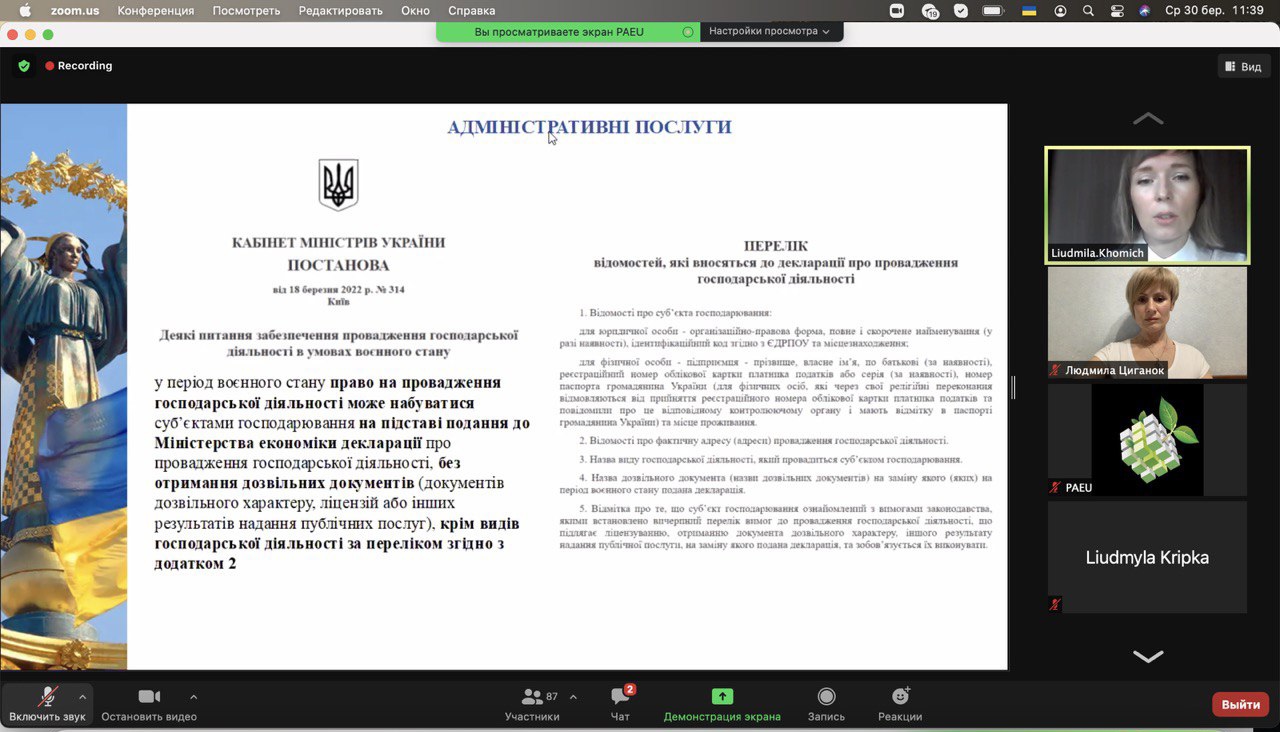Unmute the microphone
The height and width of the screenshot is (732, 1280).
(47, 697)
